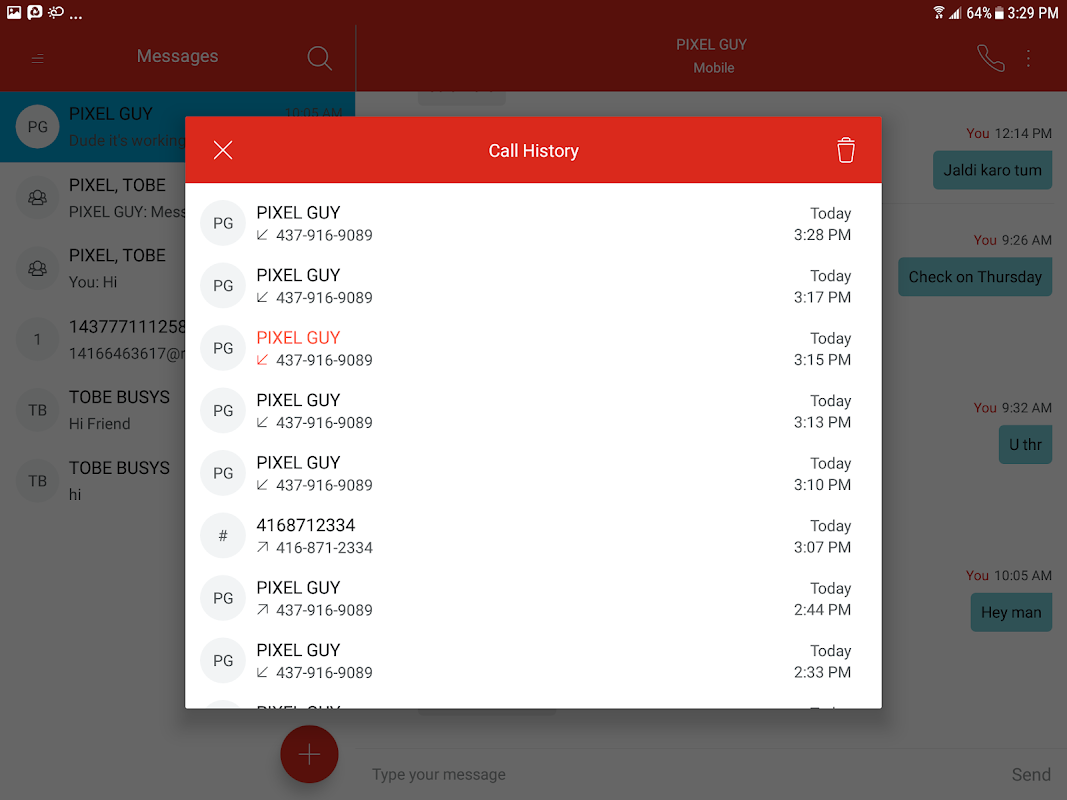Tap the 'Call History' dialog title

tap(534, 150)
